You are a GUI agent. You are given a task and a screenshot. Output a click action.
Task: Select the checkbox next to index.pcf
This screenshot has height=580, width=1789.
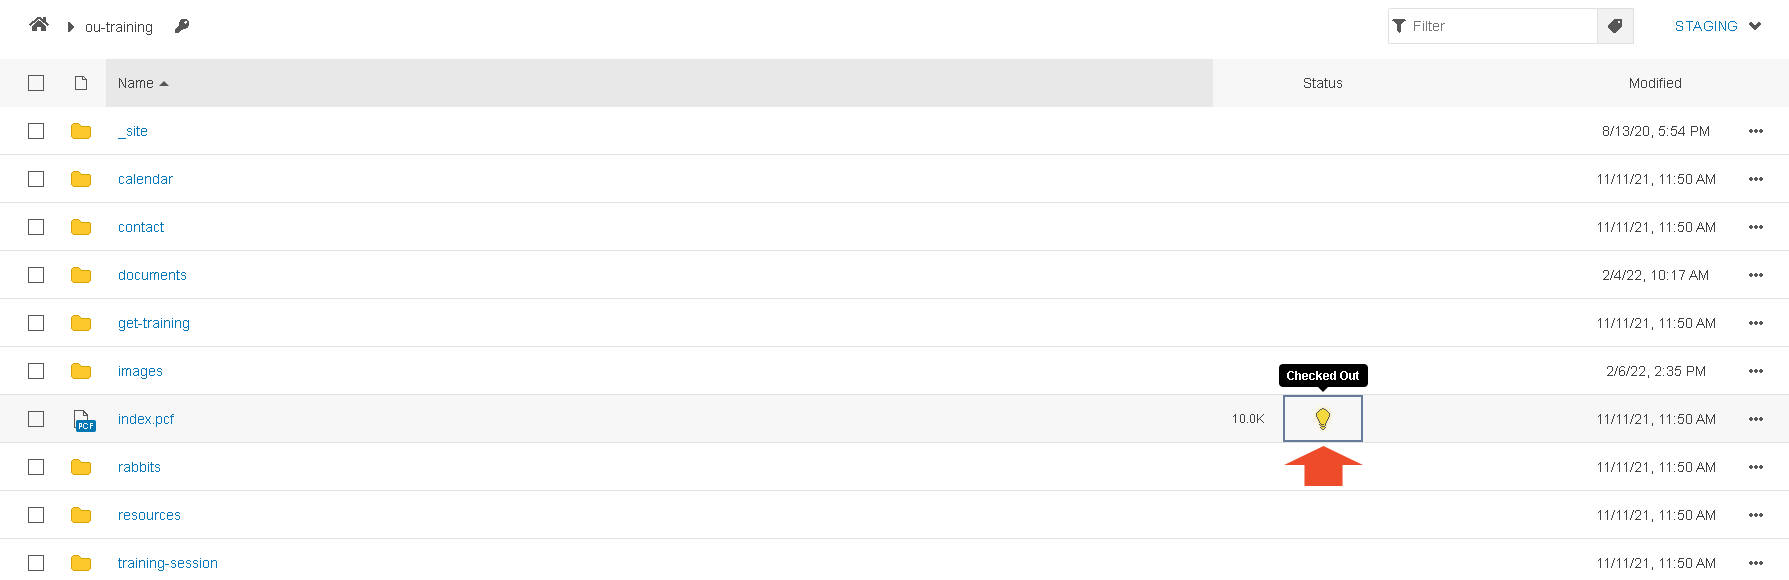pos(36,419)
